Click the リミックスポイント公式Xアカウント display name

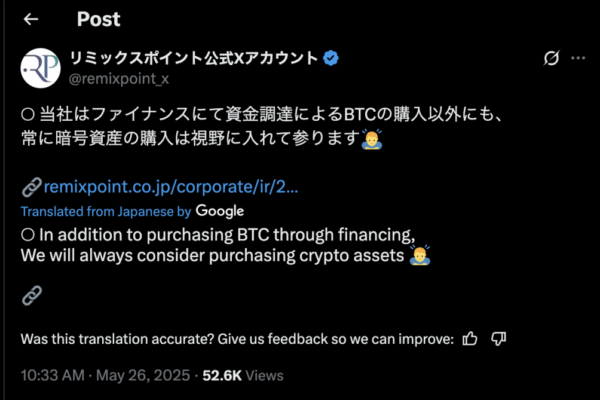point(193,58)
